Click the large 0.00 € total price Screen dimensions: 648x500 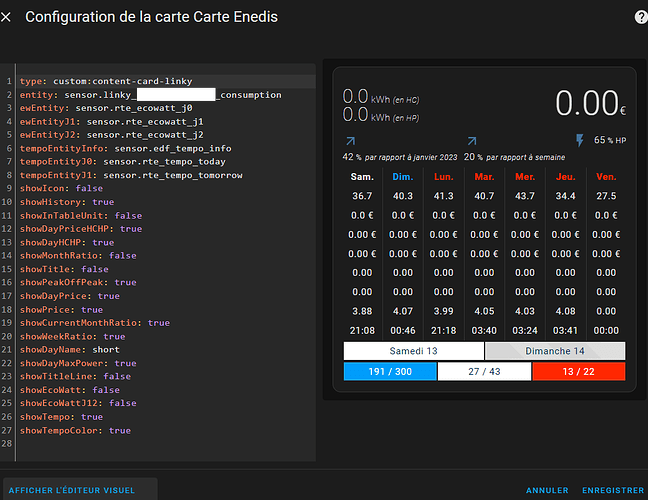pyautogui.click(x=591, y=103)
